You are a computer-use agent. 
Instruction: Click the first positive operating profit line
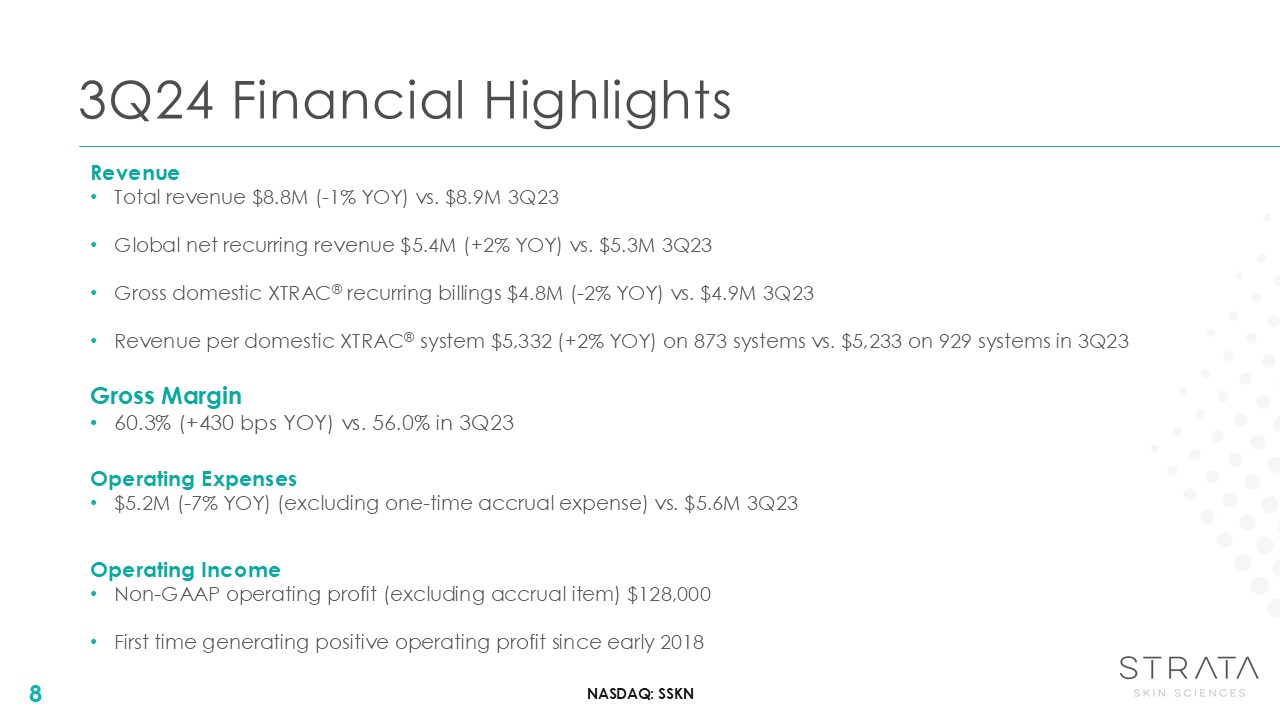[x=408, y=642]
